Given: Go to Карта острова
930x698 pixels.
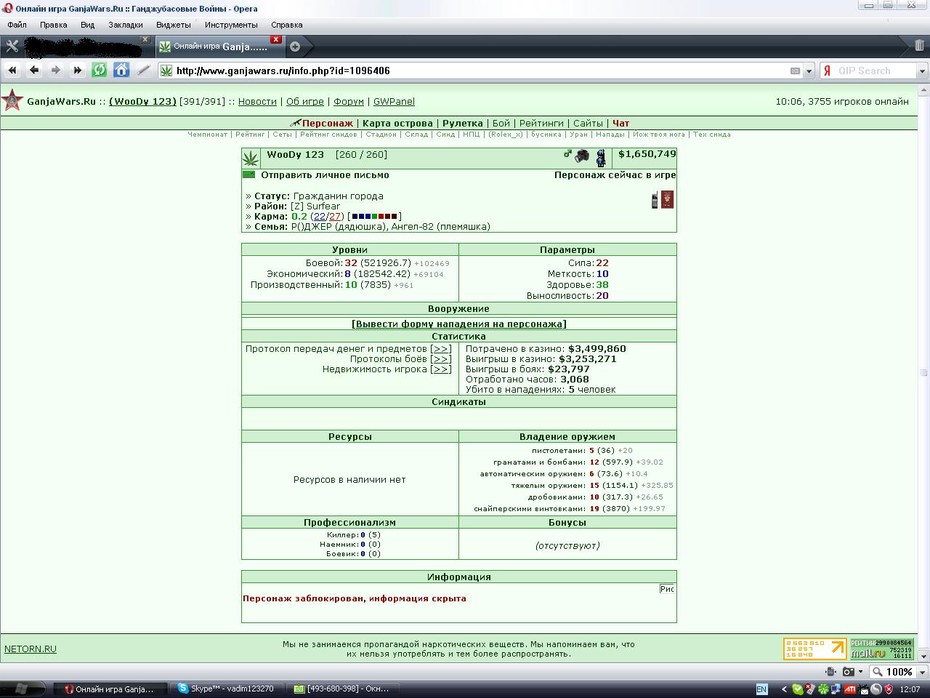Looking at the screenshot, I should click(397, 123).
